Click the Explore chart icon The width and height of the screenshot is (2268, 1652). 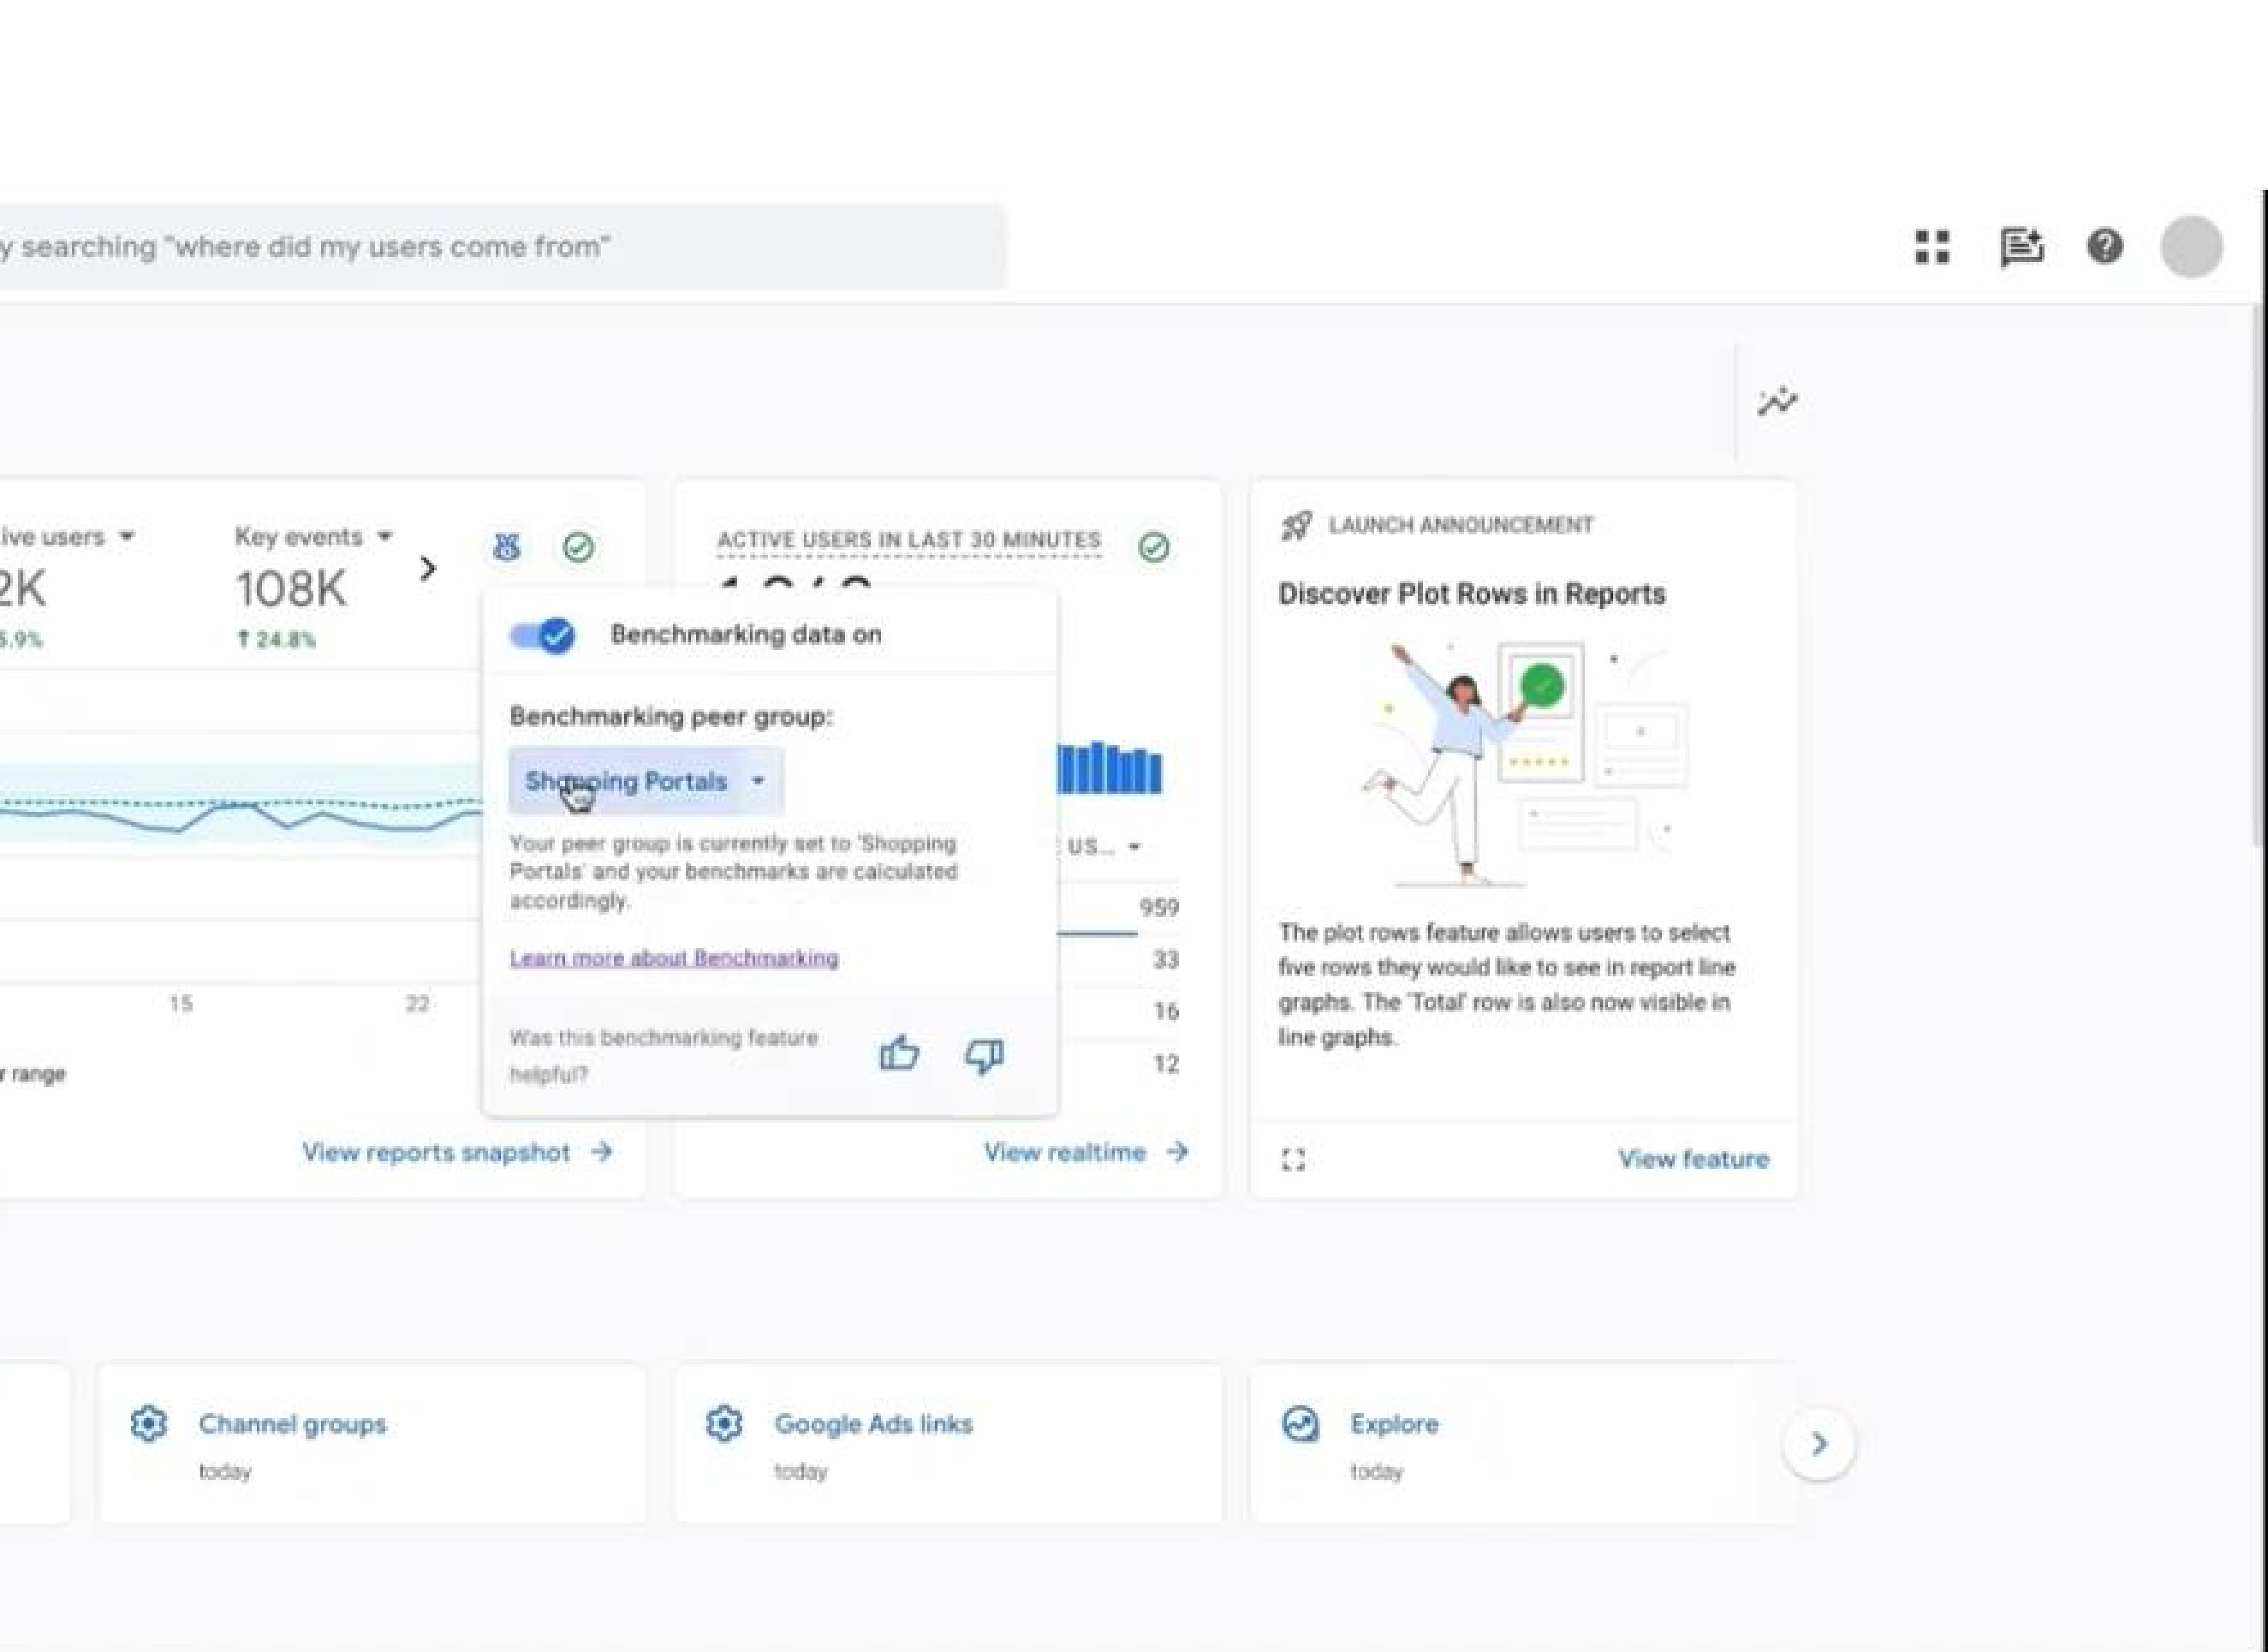1300,1423
